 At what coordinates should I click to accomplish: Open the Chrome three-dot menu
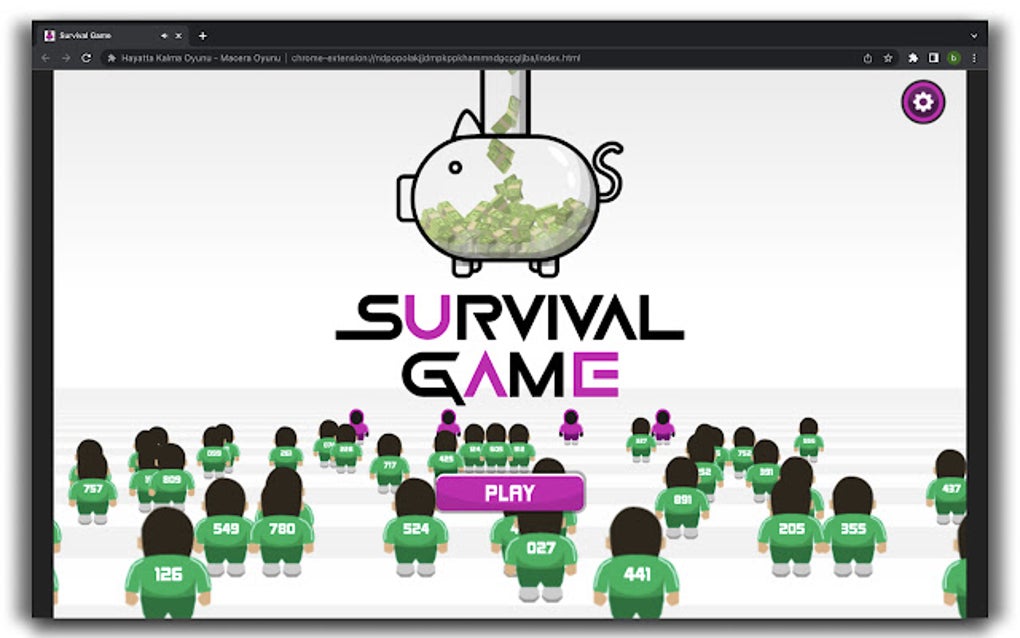tap(974, 58)
